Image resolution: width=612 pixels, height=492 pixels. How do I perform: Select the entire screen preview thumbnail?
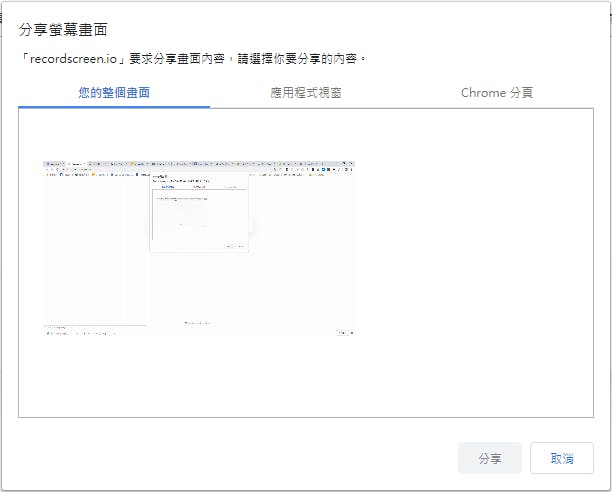point(199,248)
